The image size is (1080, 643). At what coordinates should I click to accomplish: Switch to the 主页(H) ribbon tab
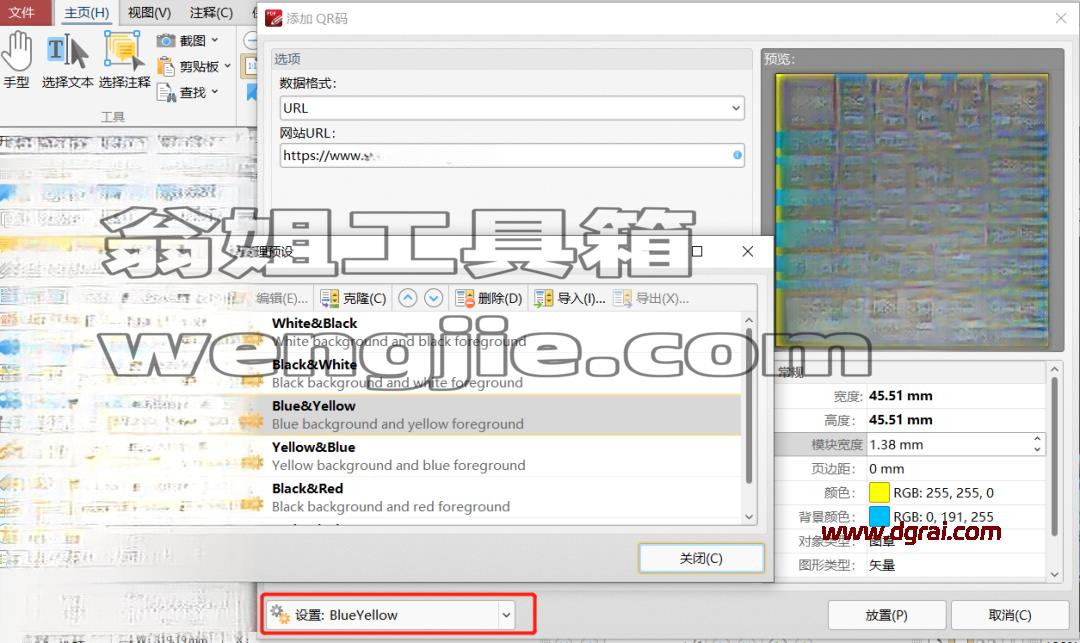point(87,12)
